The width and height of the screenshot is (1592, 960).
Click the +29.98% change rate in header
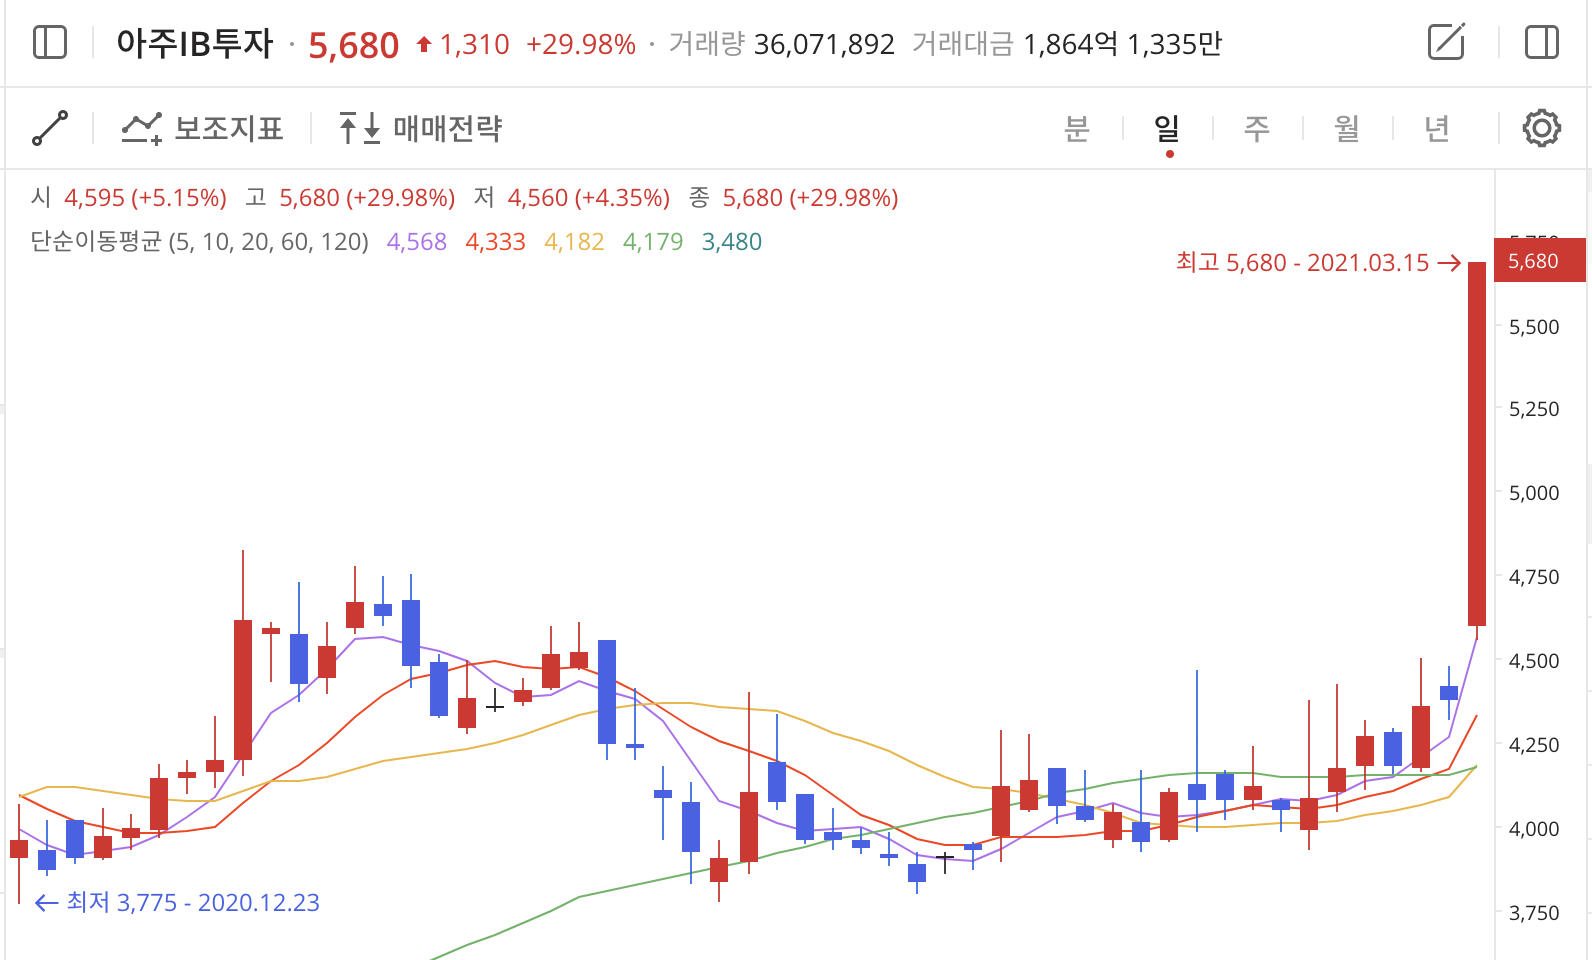(x=581, y=45)
